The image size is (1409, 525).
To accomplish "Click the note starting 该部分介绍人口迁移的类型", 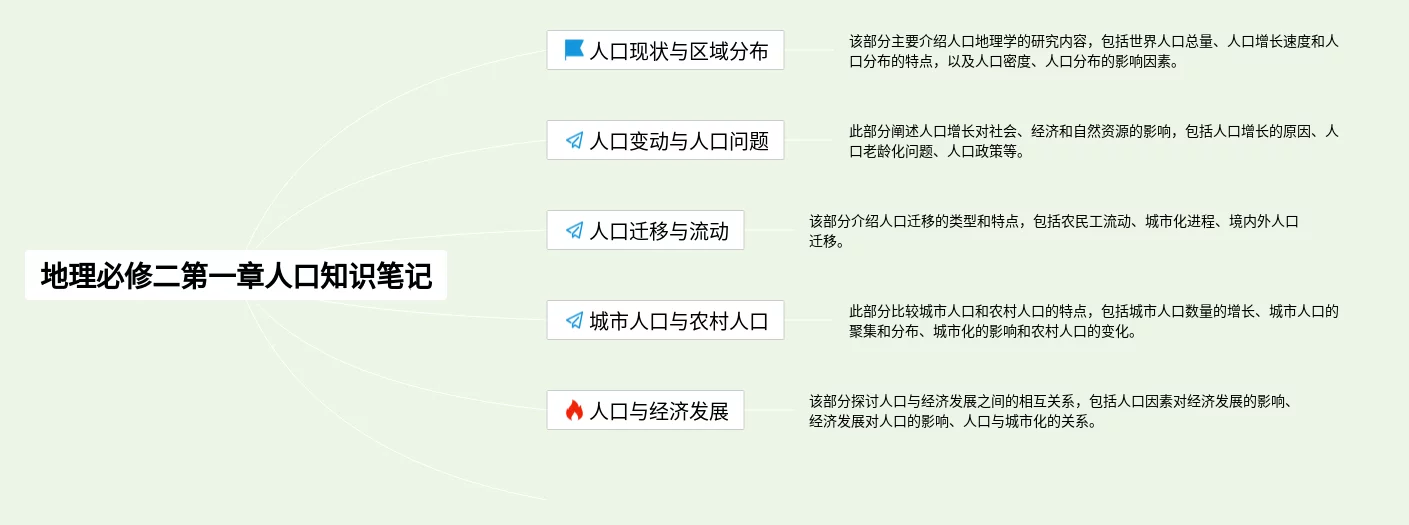I will (x=1053, y=231).
